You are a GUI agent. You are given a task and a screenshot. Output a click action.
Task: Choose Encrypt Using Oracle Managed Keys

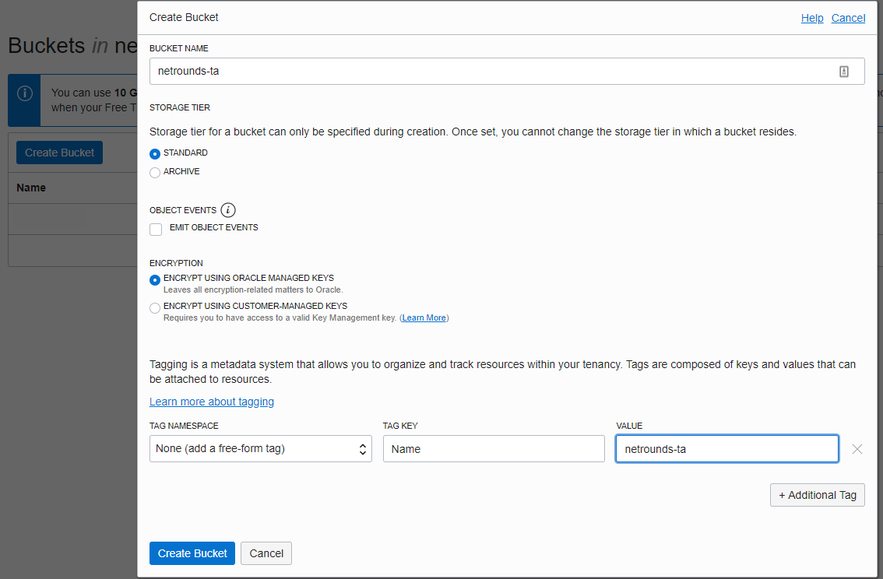[155, 280]
